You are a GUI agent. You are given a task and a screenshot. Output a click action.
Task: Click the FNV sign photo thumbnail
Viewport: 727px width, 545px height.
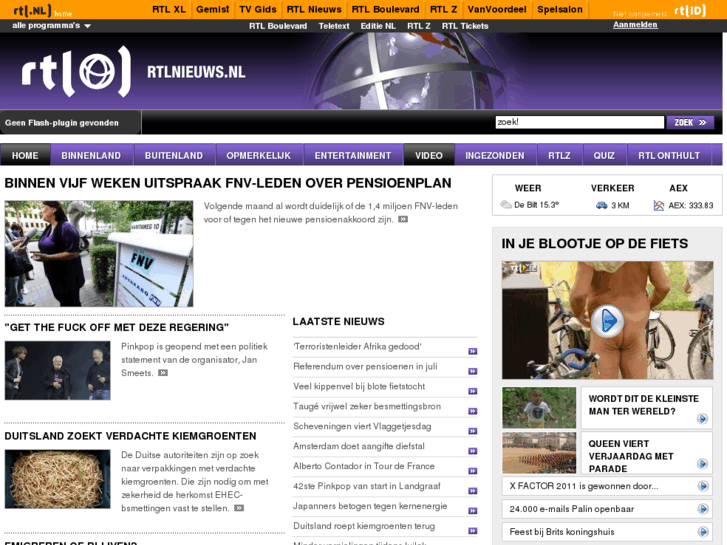tap(99, 254)
